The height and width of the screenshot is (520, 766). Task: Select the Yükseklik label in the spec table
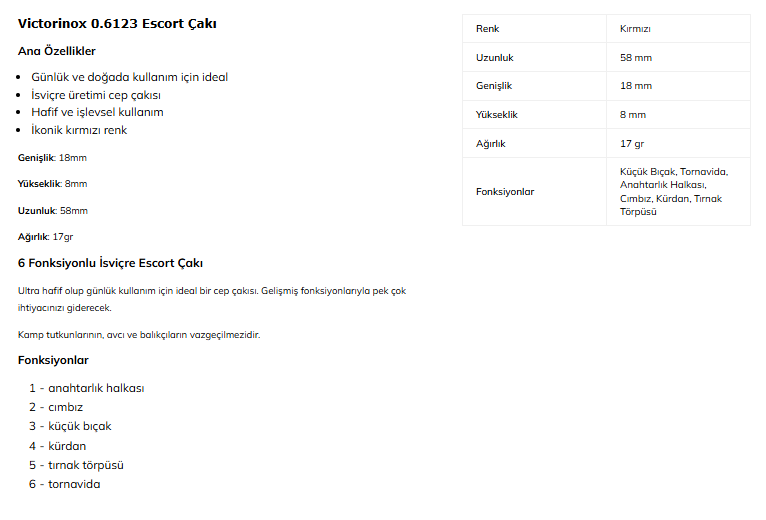(496, 115)
